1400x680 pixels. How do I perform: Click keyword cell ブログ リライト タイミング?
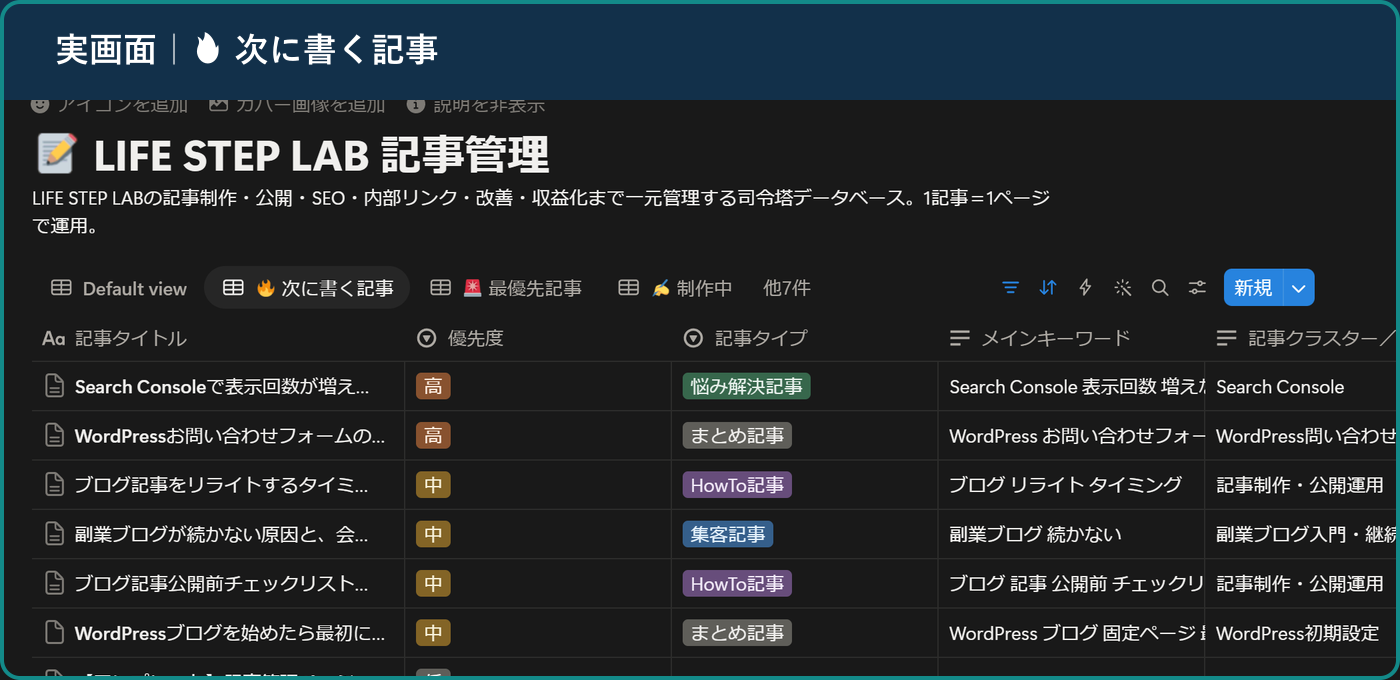(x=1065, y=485)
